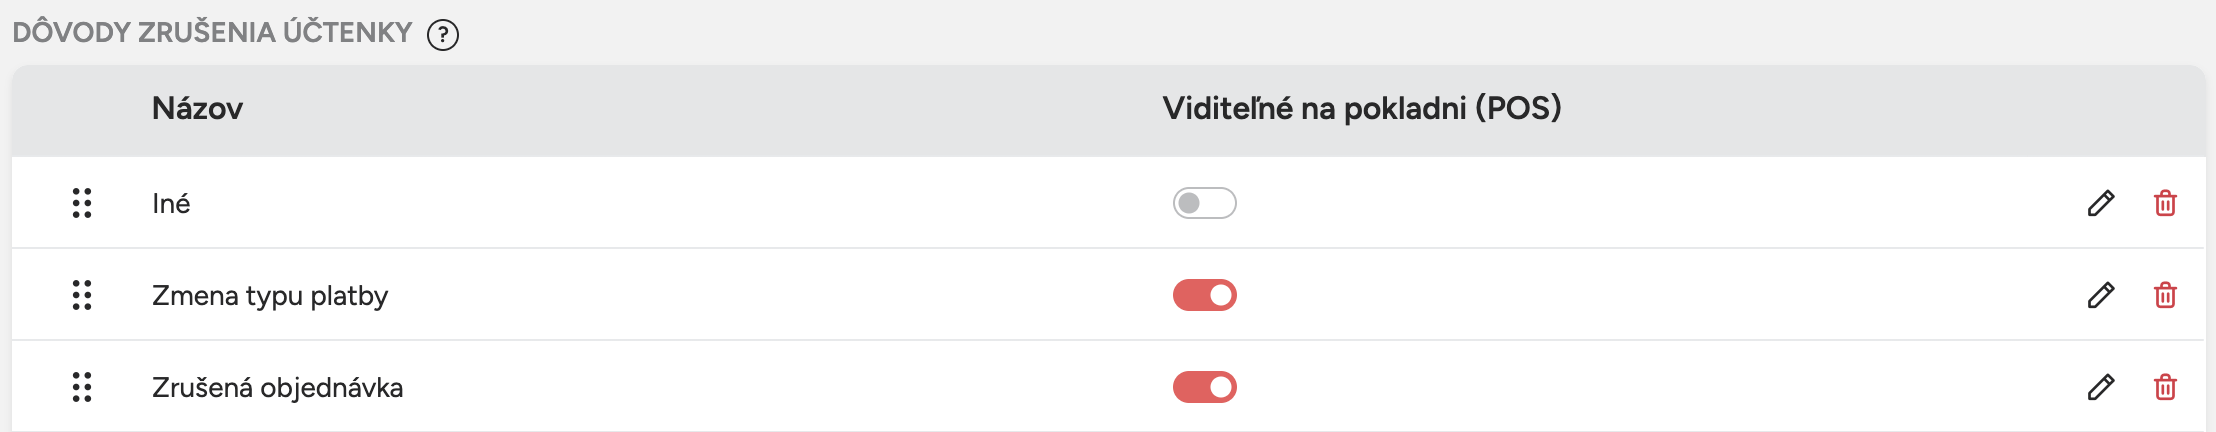The height and width of the screenshot is (432, 2216).
Task: Select the Zmena typu platby name
Action: point(269,296)
